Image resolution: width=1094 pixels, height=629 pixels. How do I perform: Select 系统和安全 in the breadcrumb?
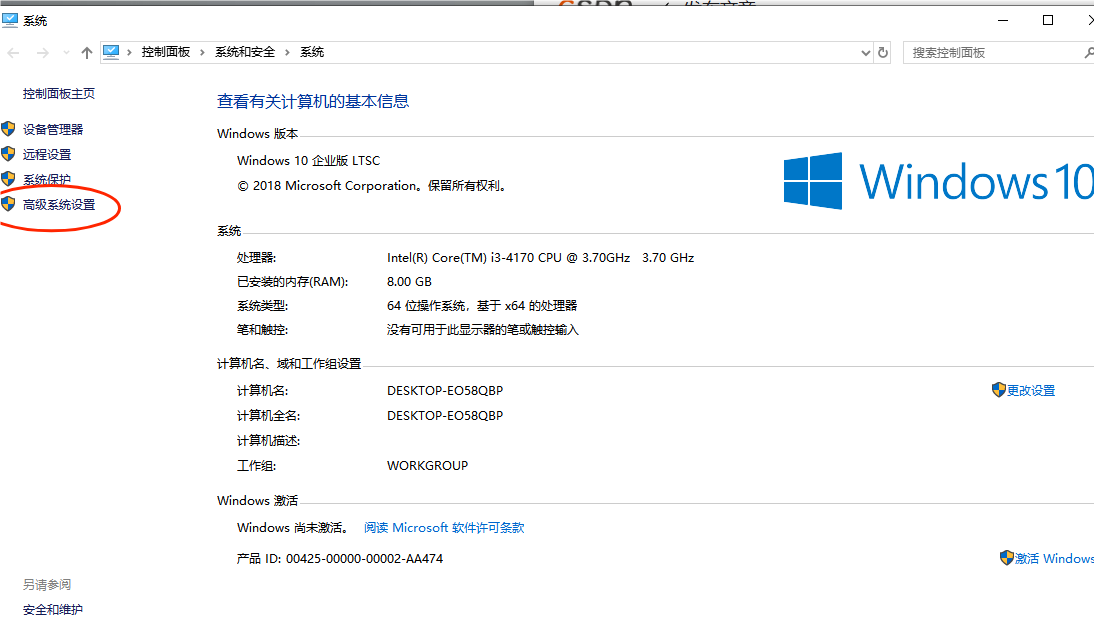(x=245, y=52)
